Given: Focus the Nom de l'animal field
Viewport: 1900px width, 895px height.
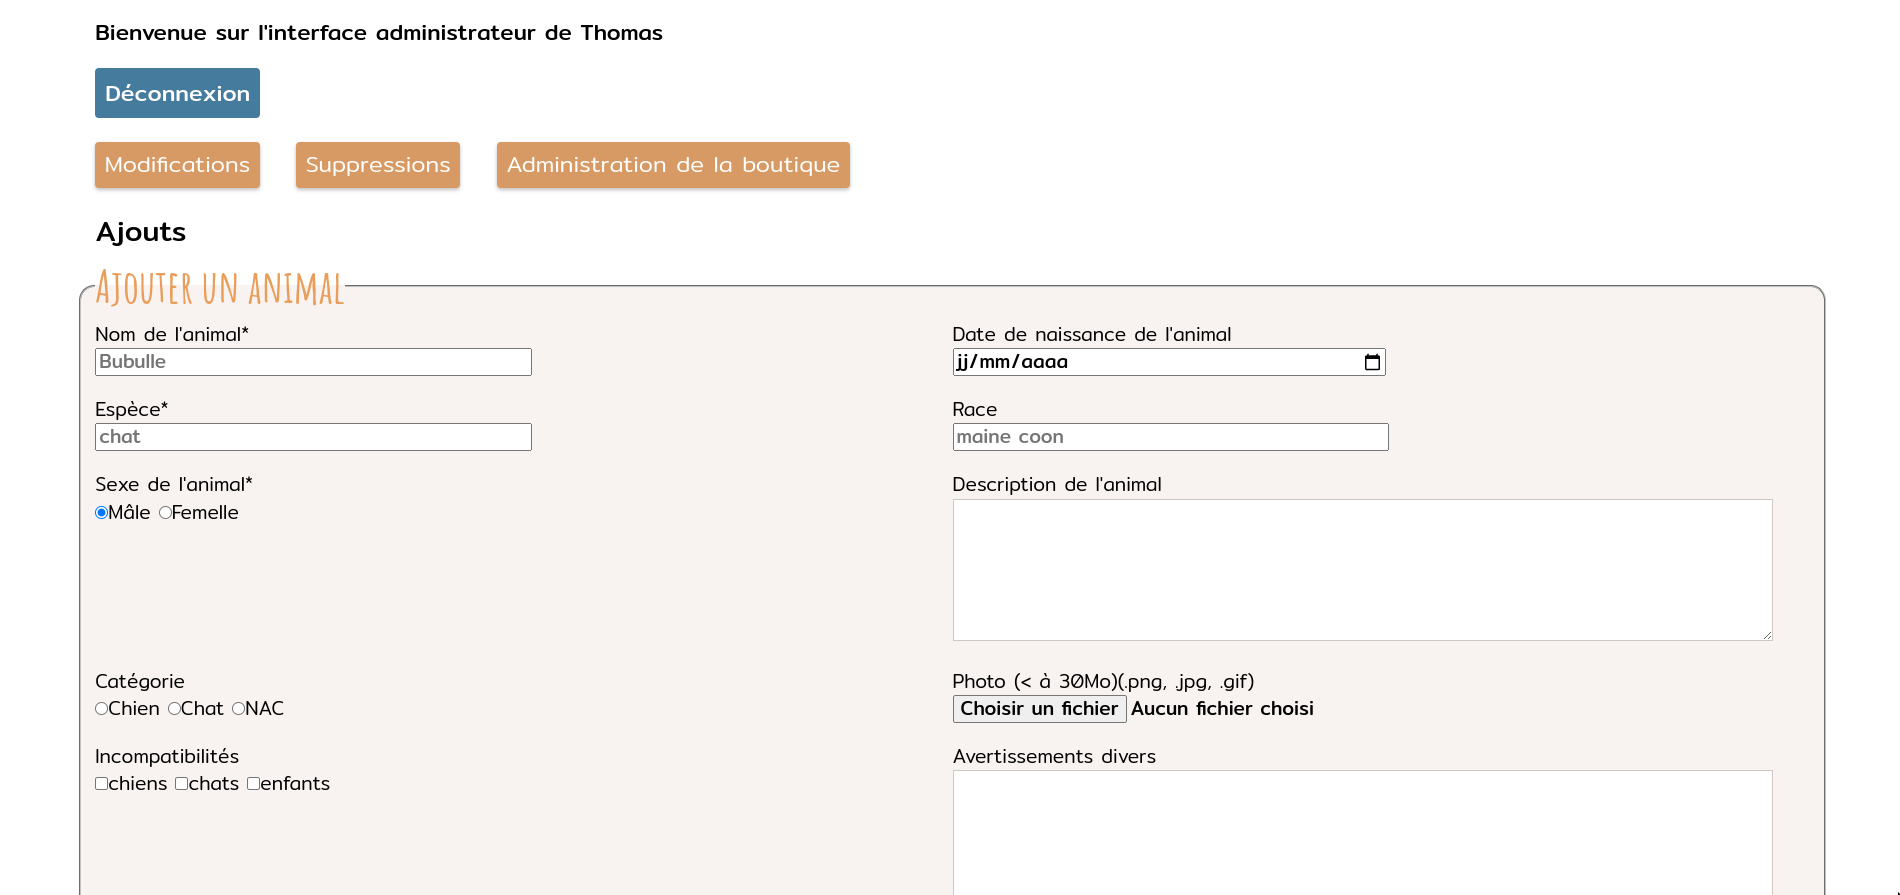Looking at the screenshot, I should pos(313,362).
